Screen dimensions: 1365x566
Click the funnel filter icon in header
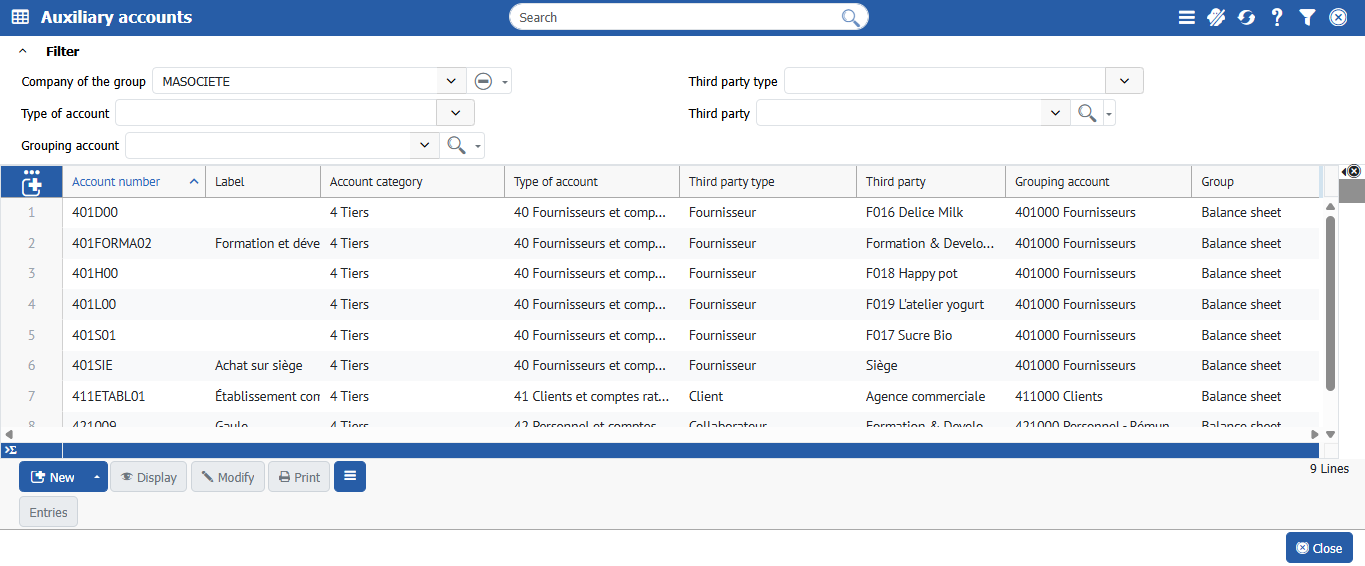pos(1307,17)
